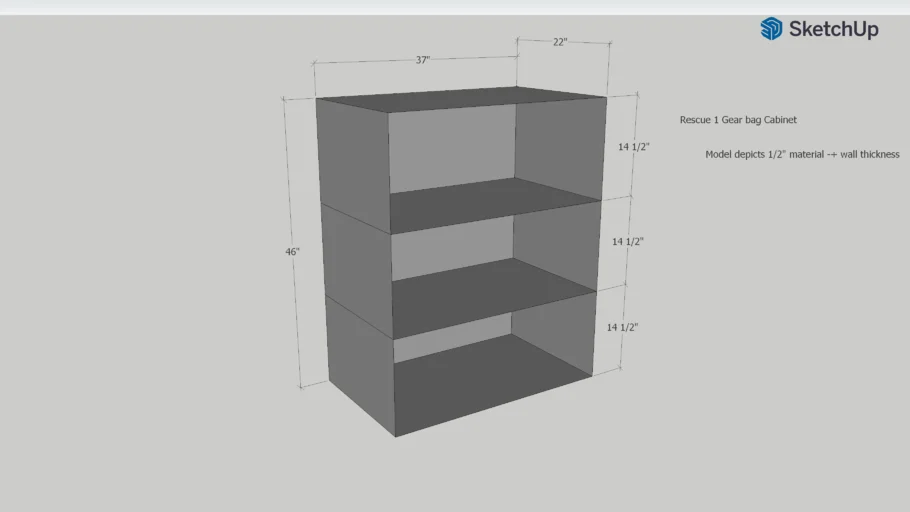The image size is (910, 512).
Task: Select upper section of left side panel
Action: click(352, 162)
